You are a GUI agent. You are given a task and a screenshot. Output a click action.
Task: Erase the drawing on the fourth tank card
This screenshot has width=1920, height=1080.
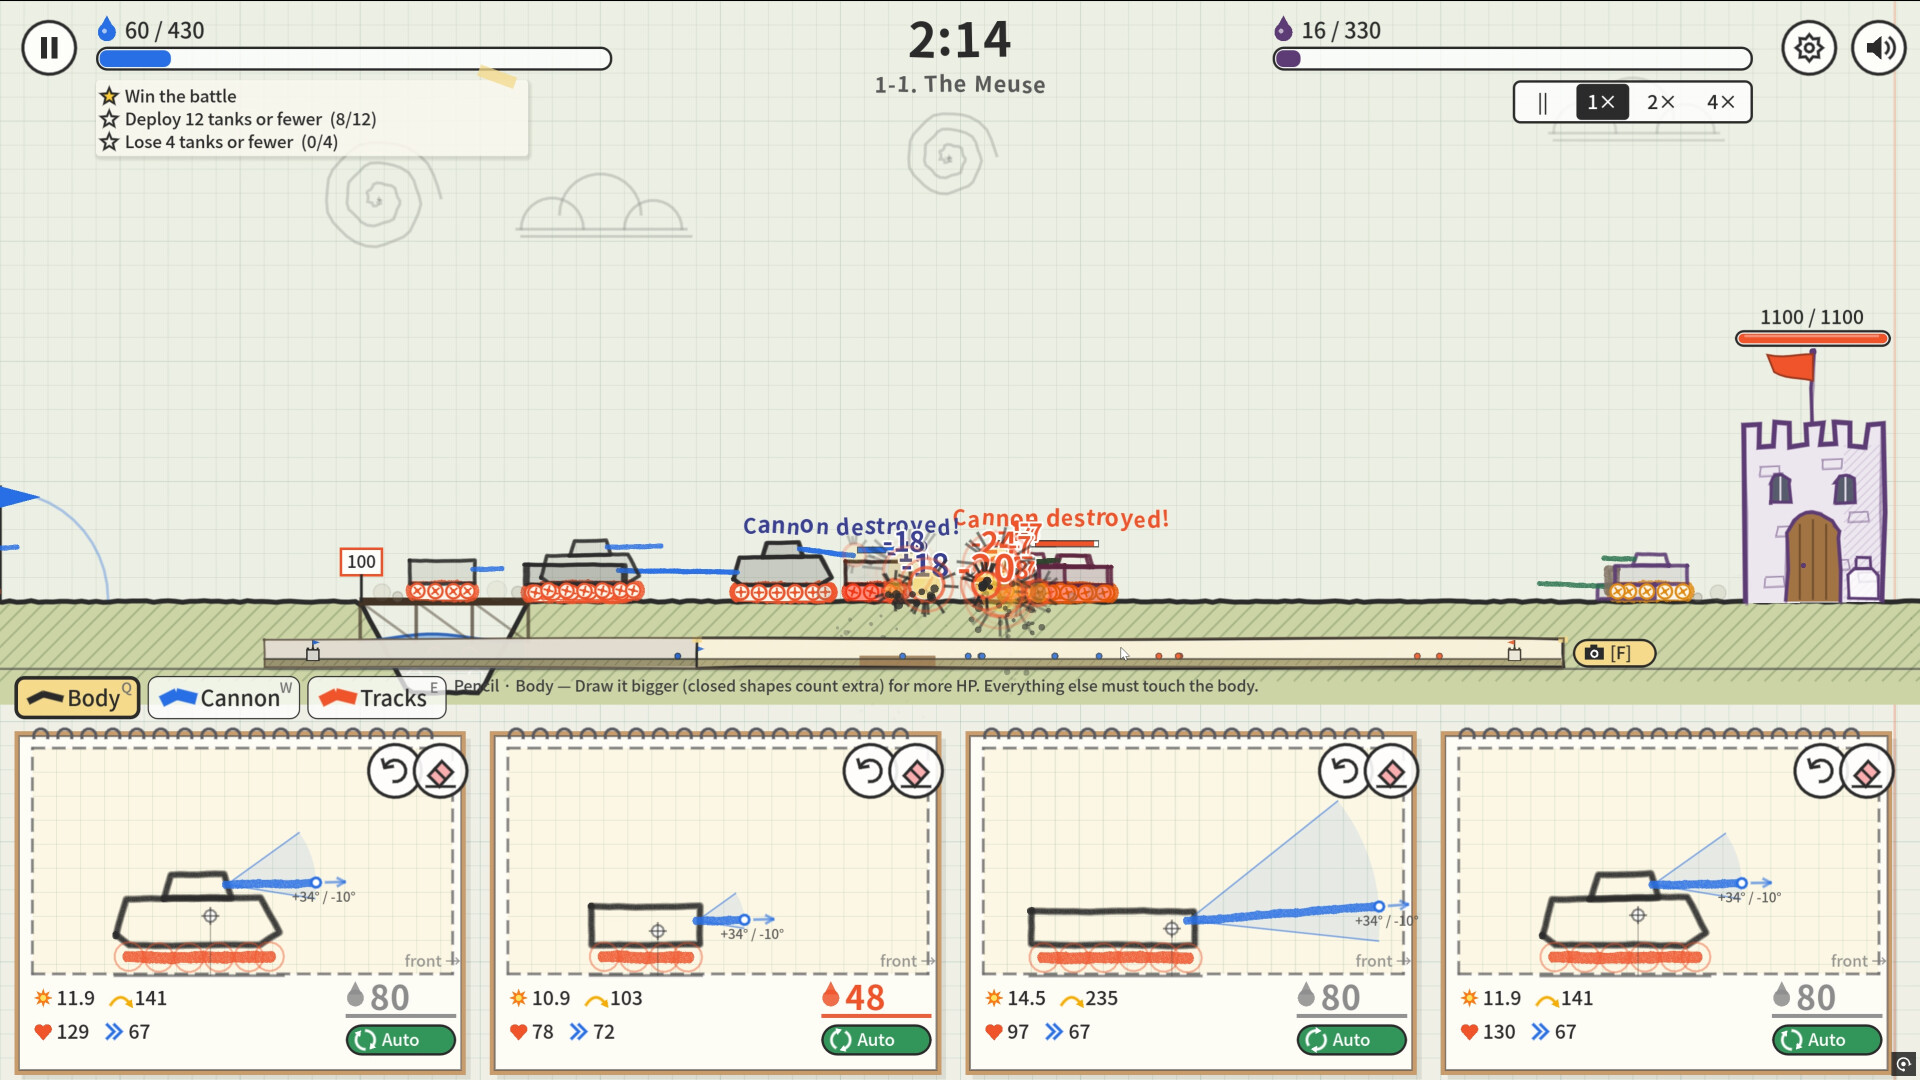pos(1867,771)
